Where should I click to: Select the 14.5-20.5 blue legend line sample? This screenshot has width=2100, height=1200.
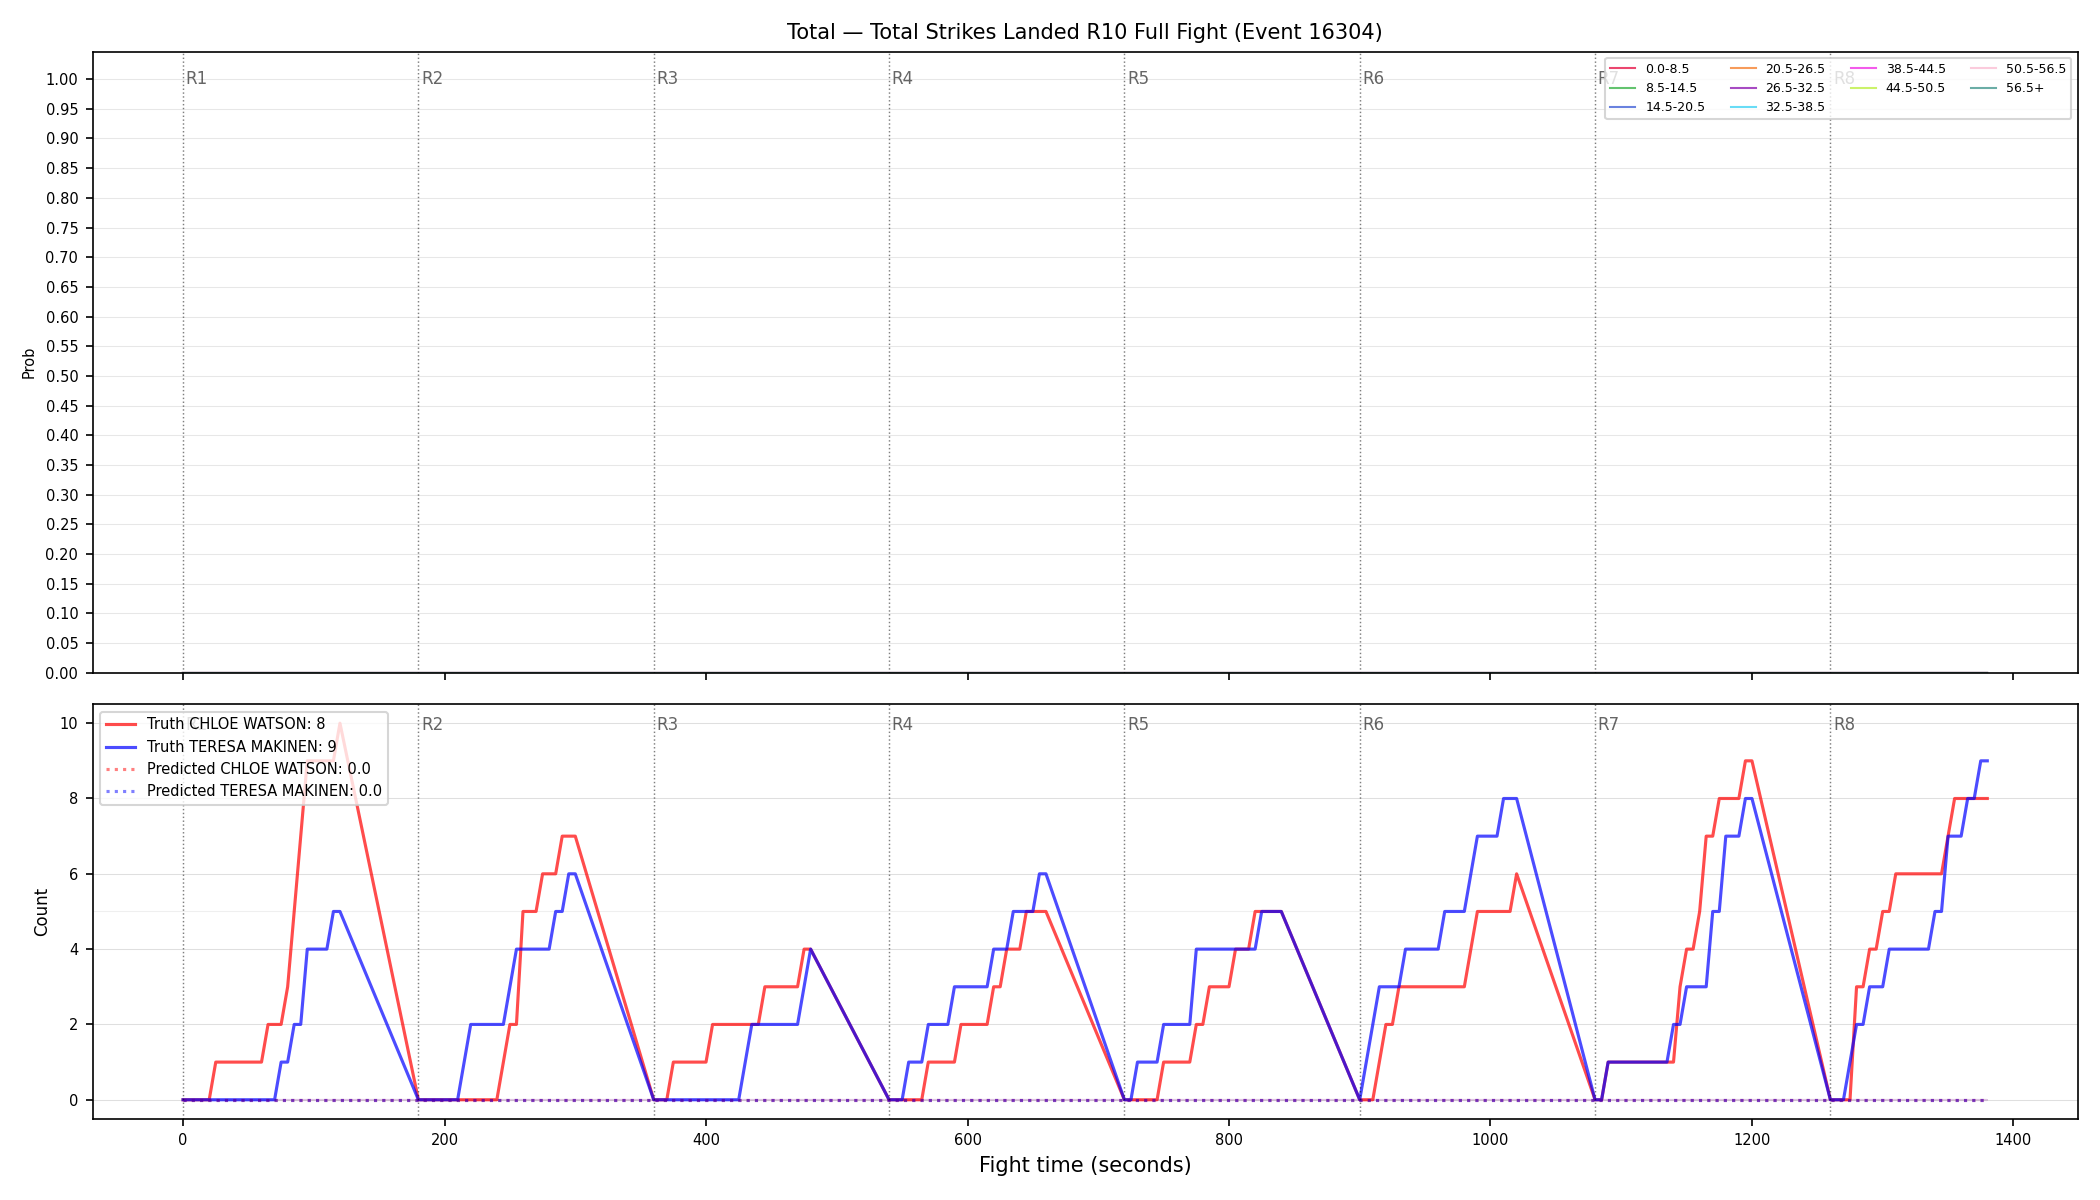click(1623, 107)
